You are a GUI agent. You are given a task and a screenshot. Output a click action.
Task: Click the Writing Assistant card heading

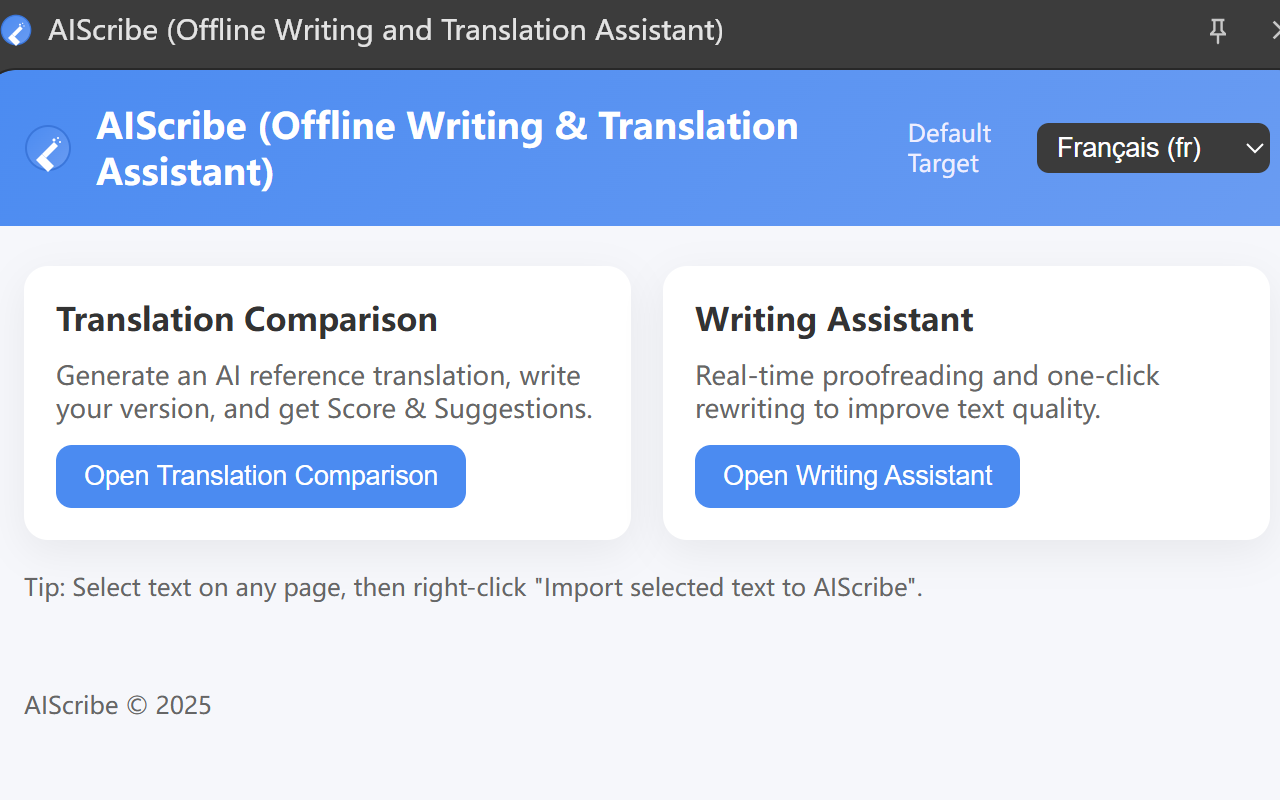click(x=833, y=319)
